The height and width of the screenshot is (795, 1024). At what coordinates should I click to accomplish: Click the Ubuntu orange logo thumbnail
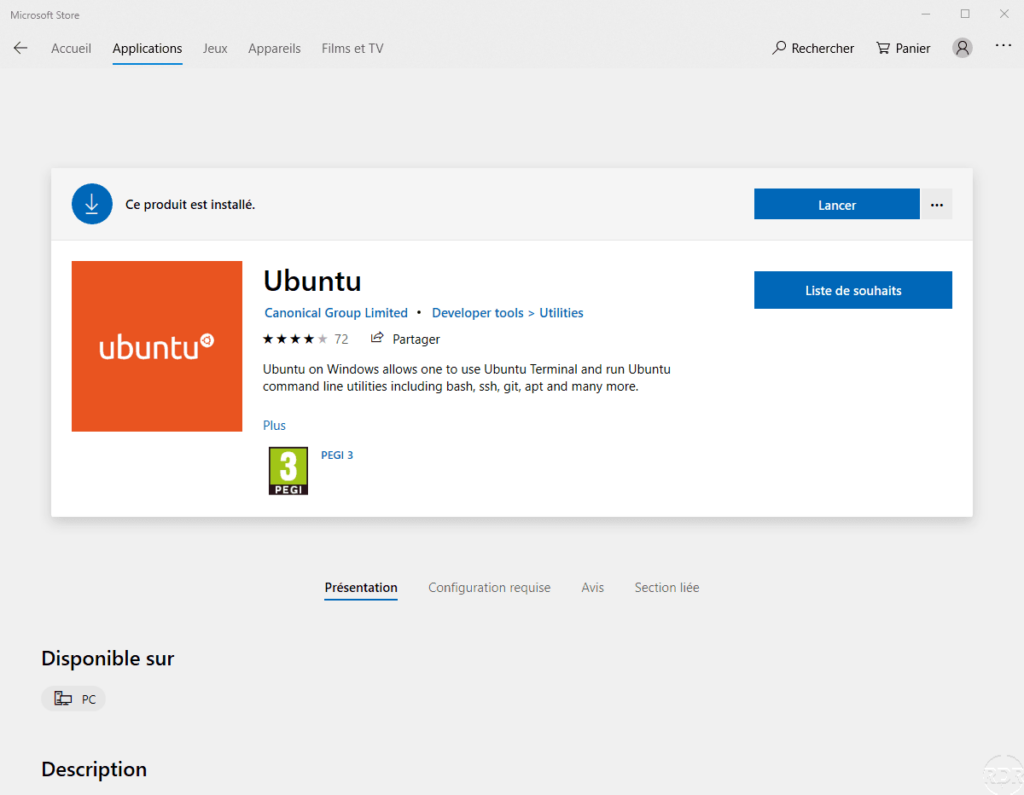click(157, 346)
